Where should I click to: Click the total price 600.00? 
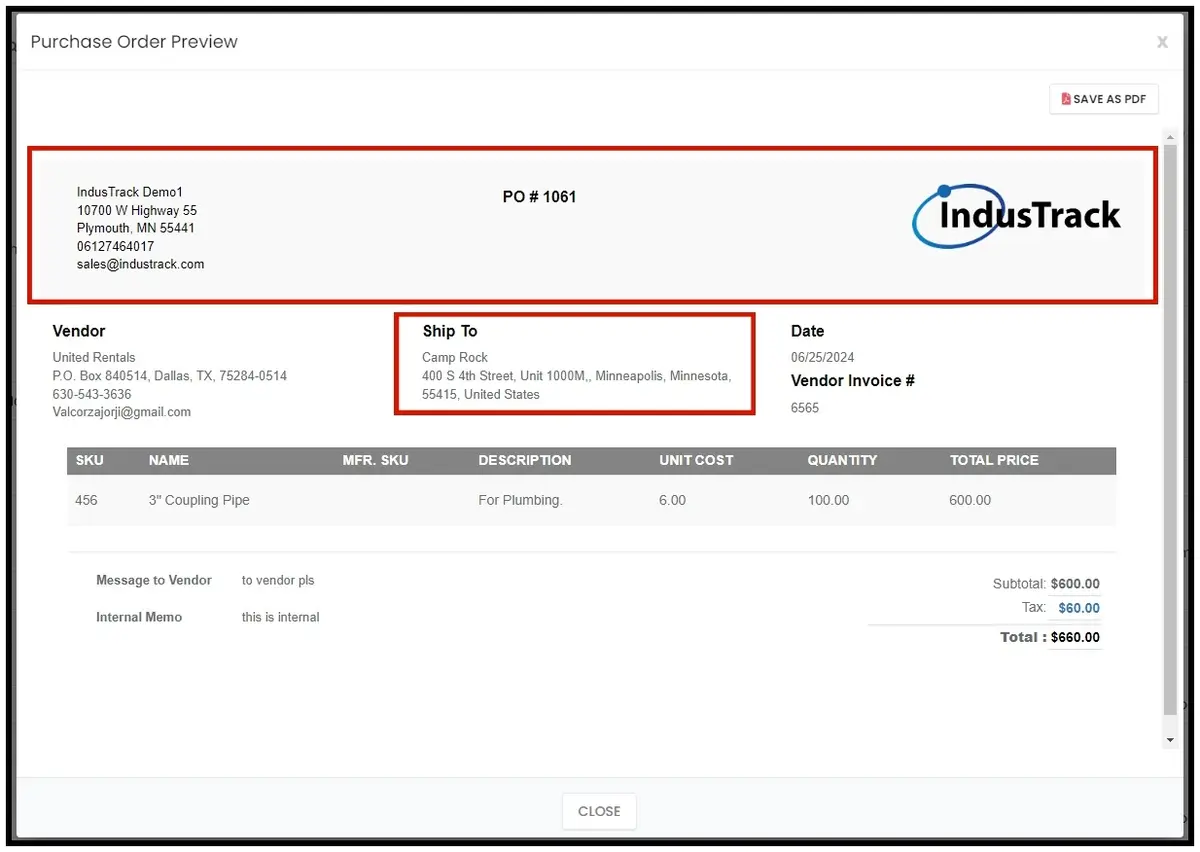point(970,500)
